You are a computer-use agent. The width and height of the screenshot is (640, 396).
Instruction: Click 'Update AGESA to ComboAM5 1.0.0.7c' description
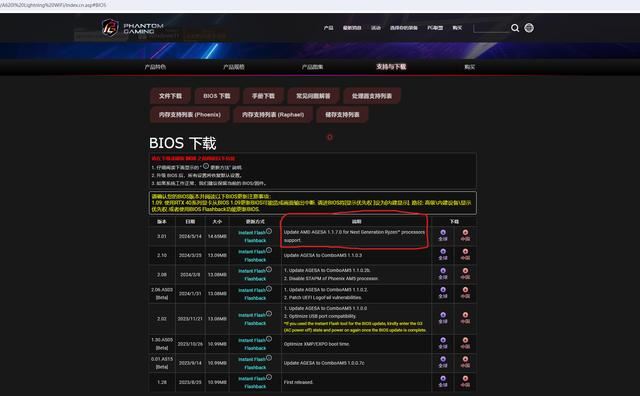[x=324, y=363]
